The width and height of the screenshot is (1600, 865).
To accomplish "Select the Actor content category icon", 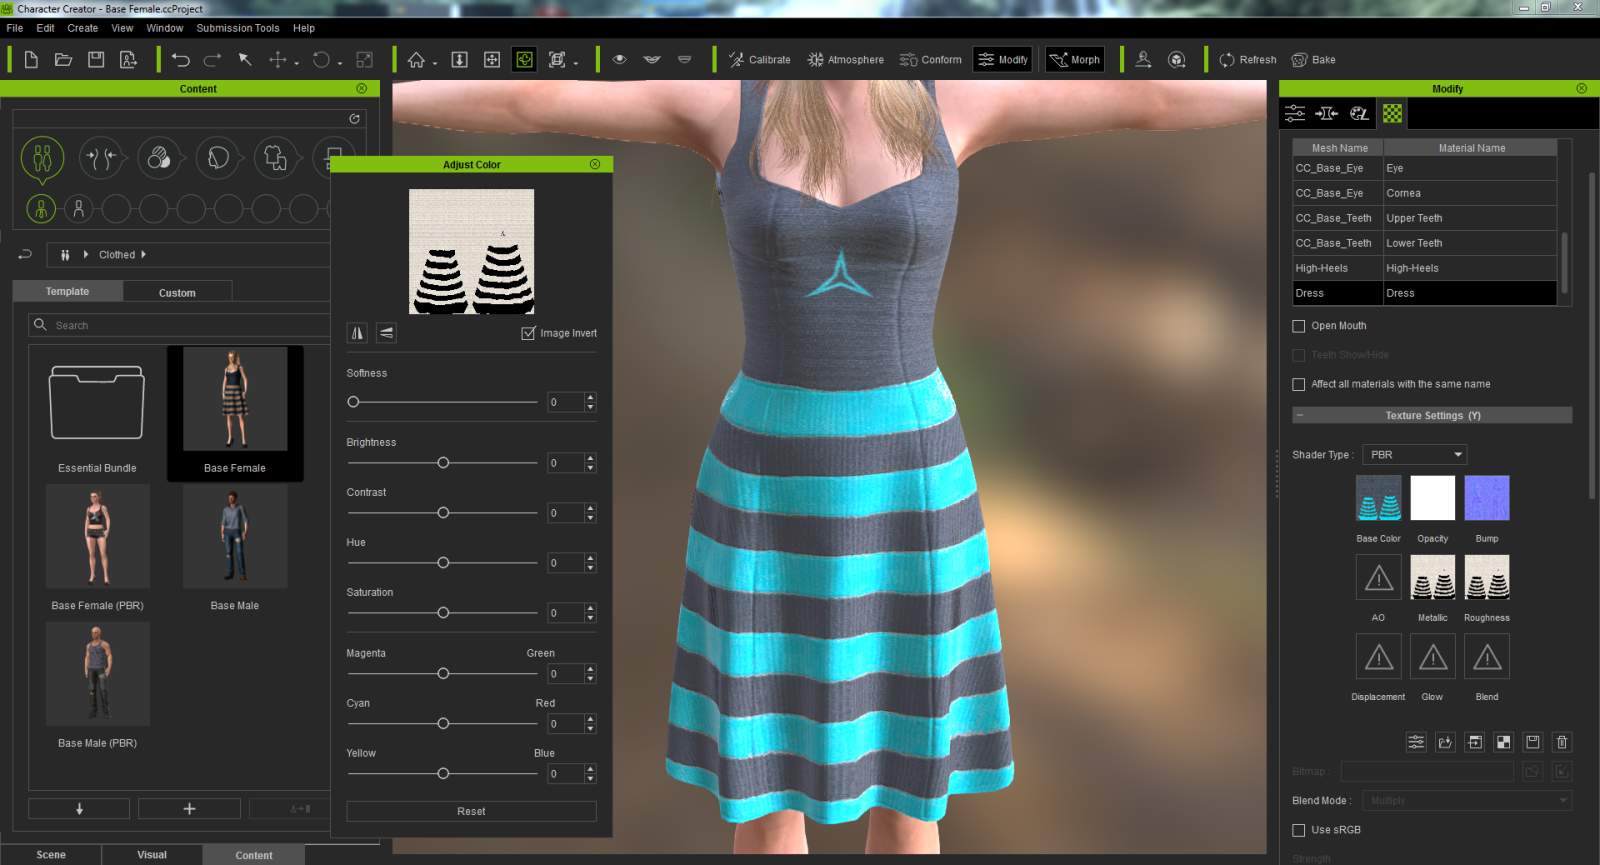I will 42,158.
